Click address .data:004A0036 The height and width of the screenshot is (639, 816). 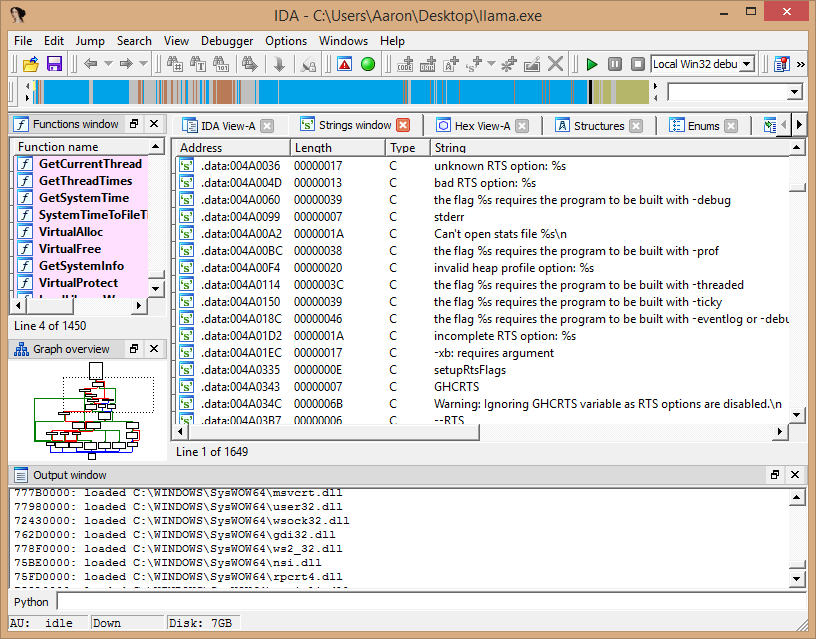click(240, 166)
